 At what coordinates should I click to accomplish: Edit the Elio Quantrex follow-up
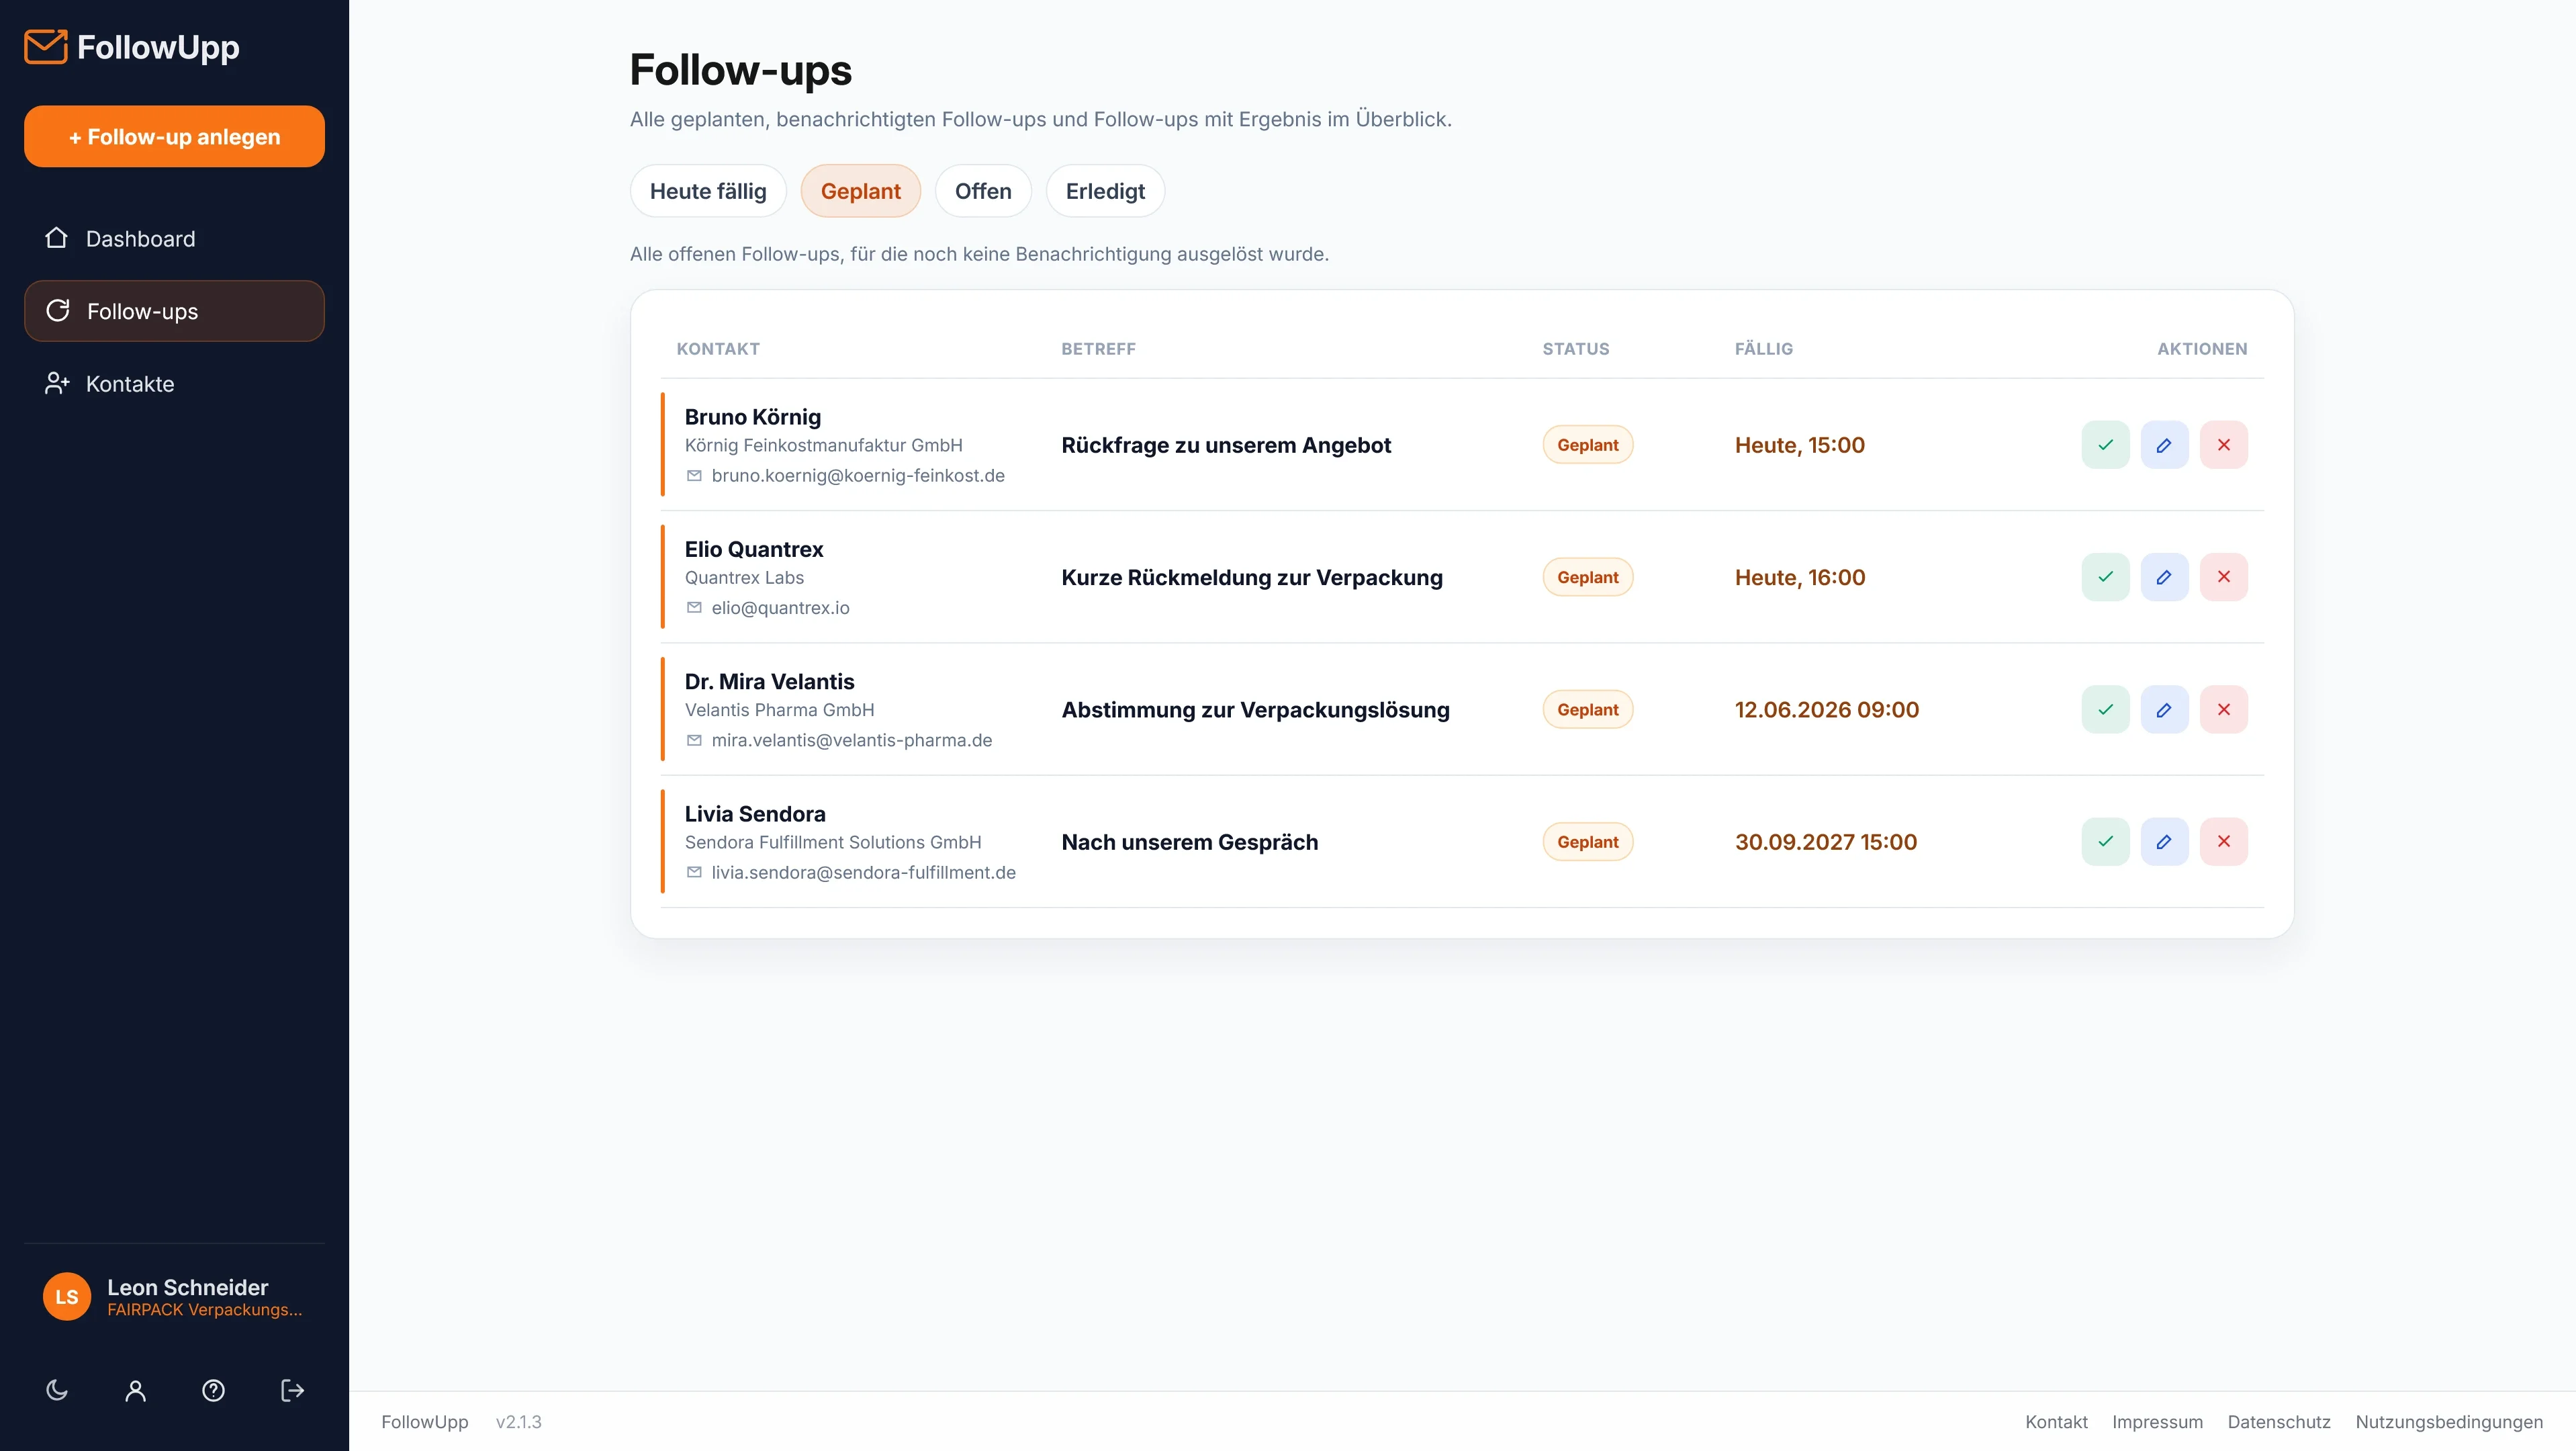(2164, 577)
